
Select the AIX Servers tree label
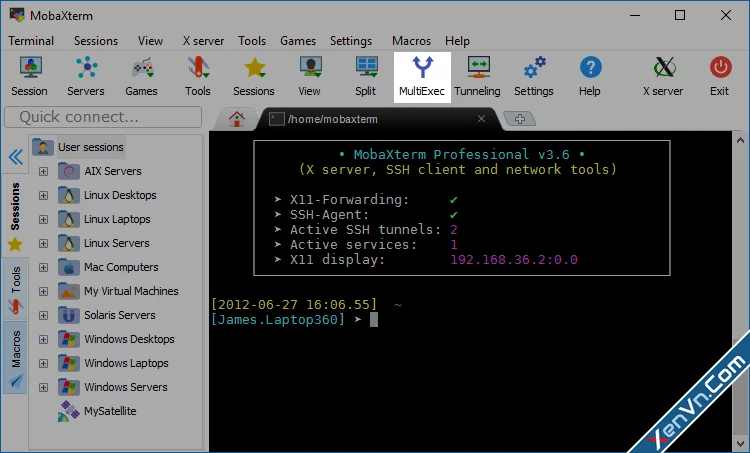[113, 171]
